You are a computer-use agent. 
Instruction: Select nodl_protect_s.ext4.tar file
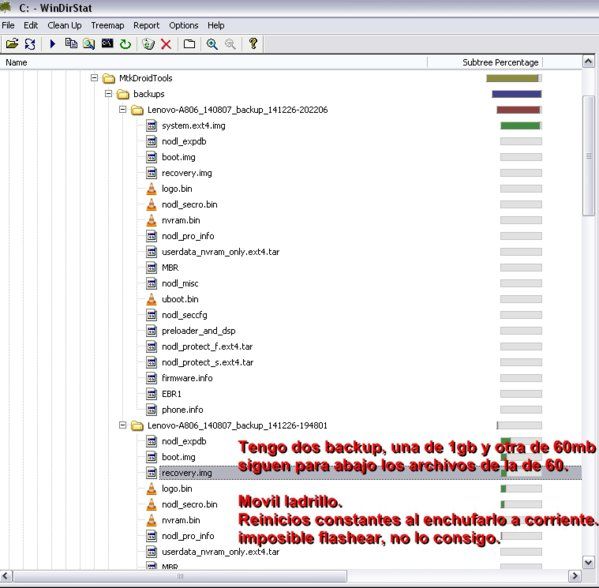[207, 362]
